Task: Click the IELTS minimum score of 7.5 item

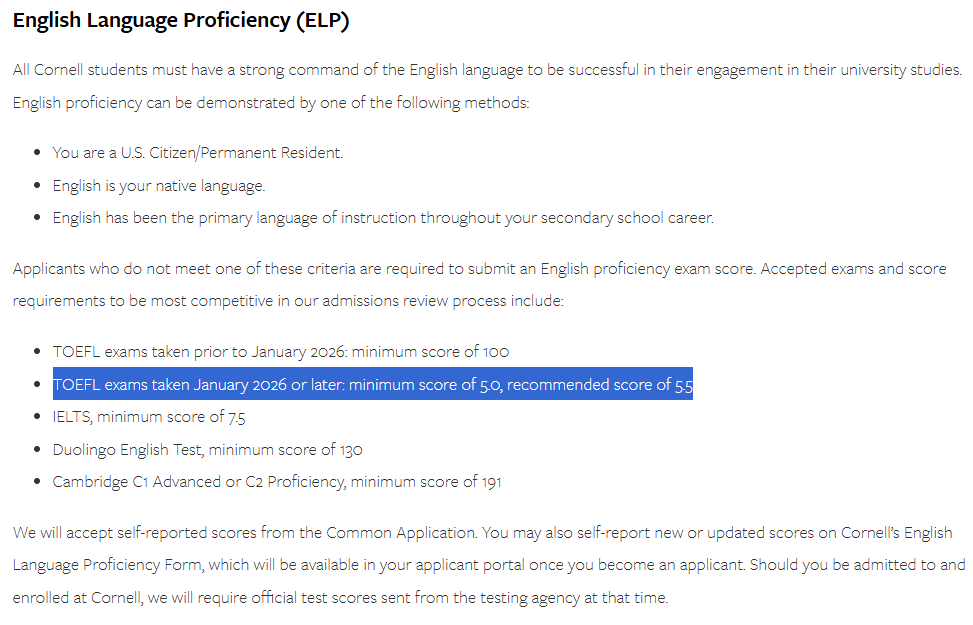Action: click(x=149, y=416)
